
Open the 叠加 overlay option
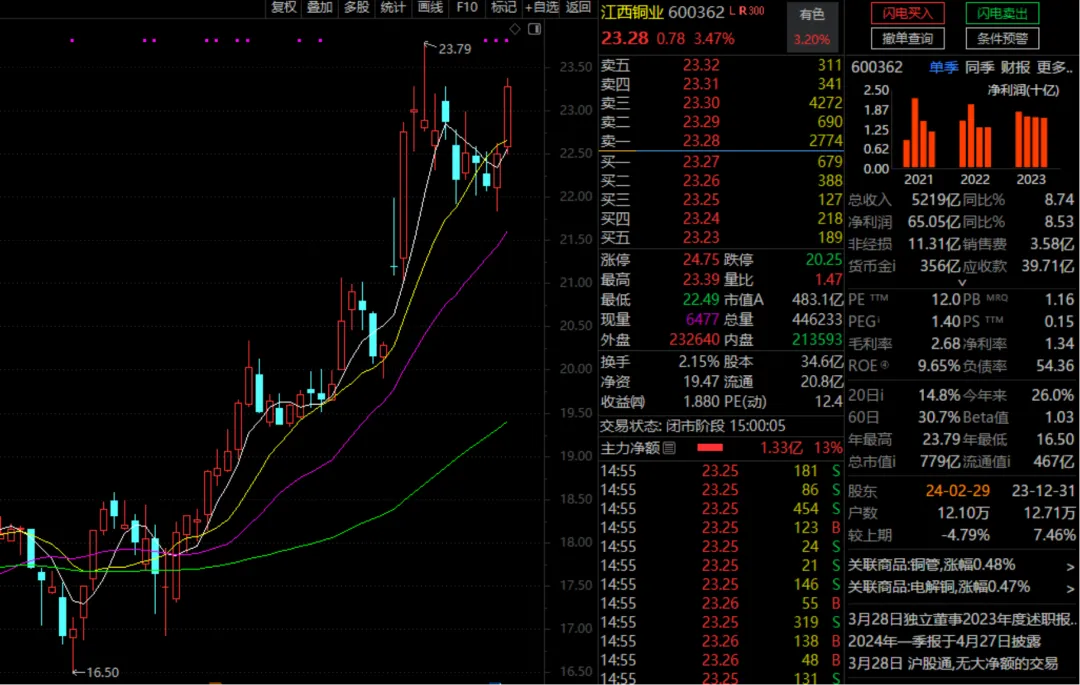(320, 8)
